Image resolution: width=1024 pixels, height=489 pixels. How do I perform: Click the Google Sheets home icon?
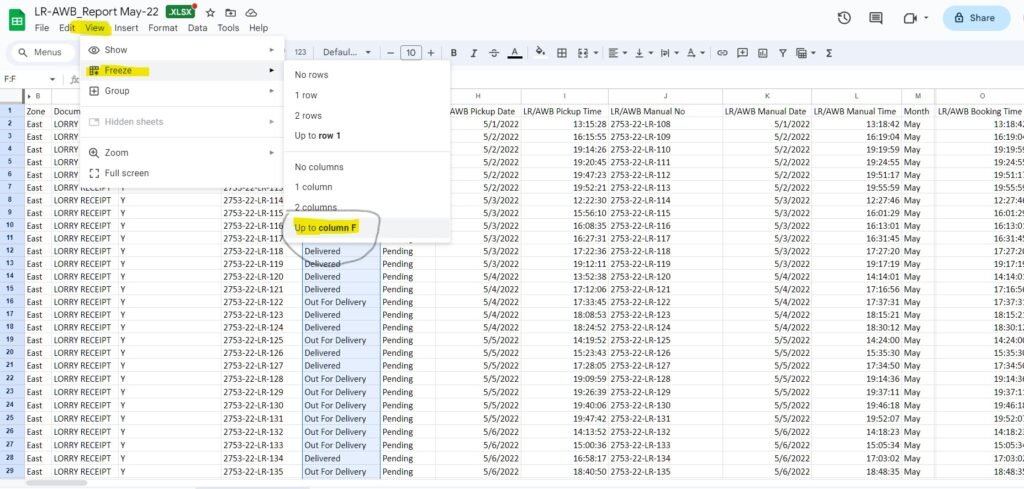[x=17, y=20]
